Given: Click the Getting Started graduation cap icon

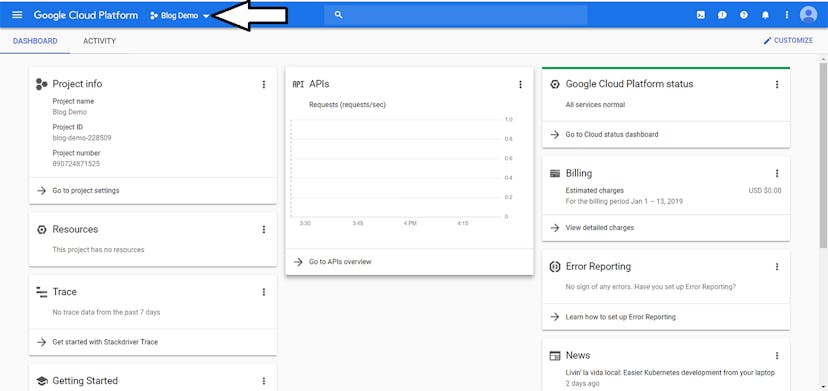Looking at the screenshot, I should click(x=41, y=381).
